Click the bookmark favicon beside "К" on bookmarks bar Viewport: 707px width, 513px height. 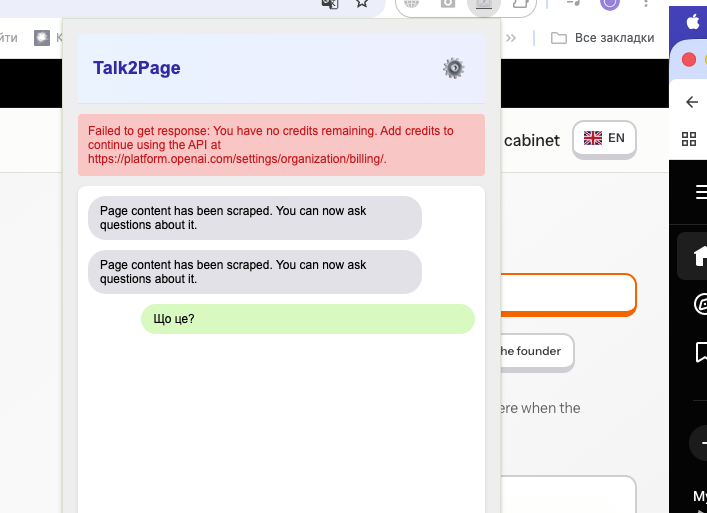point(42,38)
